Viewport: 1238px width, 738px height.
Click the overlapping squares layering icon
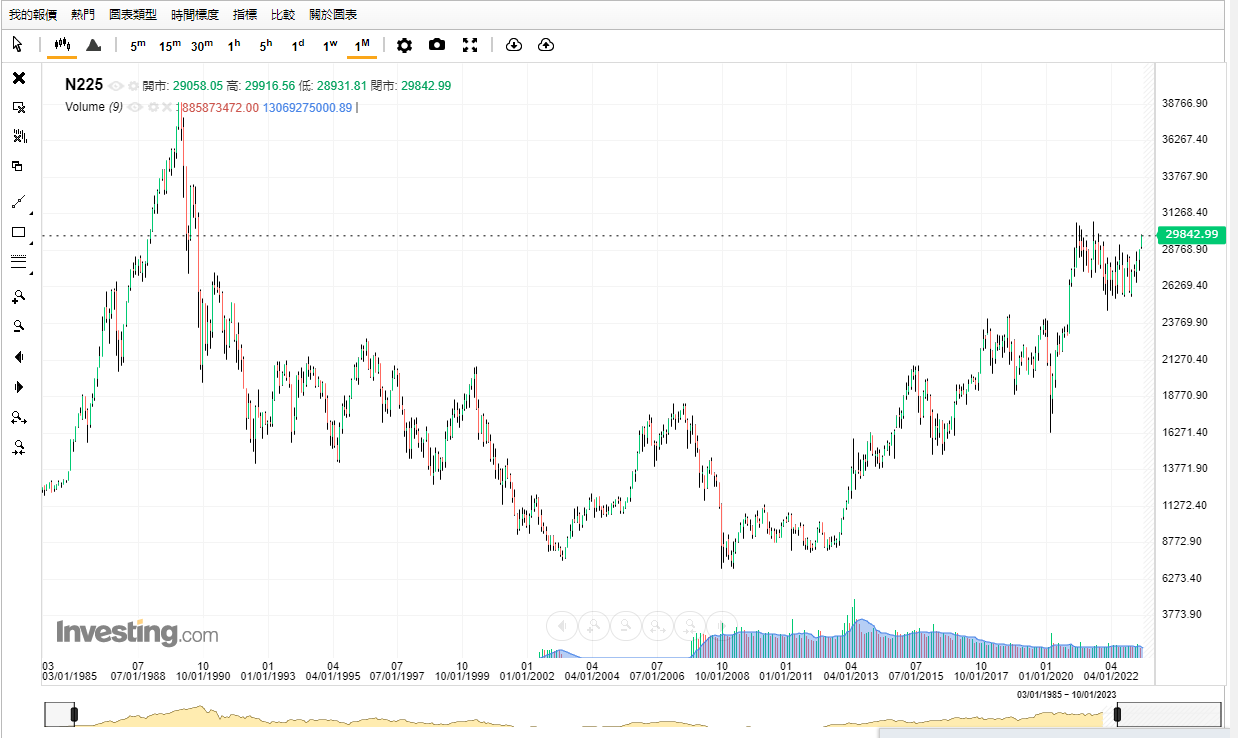18,166
